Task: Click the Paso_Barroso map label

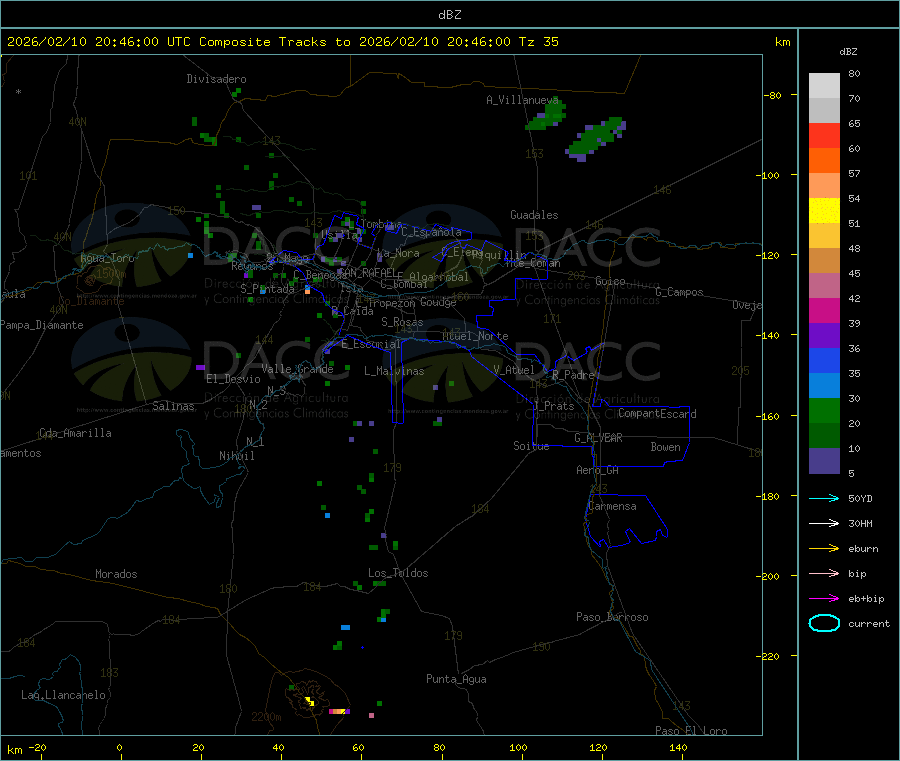Action: (612, 617)
